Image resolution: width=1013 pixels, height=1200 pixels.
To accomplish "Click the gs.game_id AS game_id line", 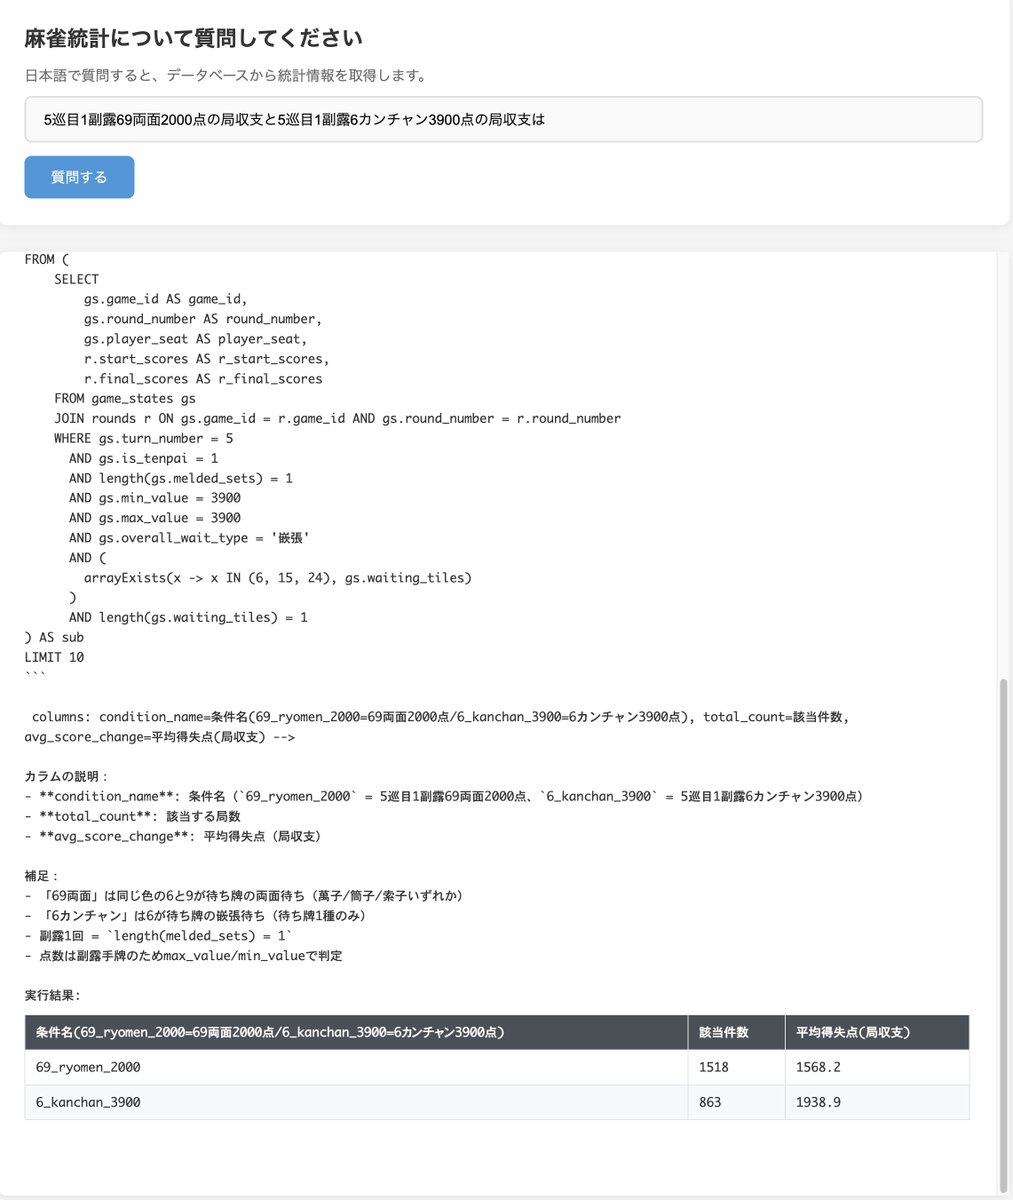I will (166, 299).
